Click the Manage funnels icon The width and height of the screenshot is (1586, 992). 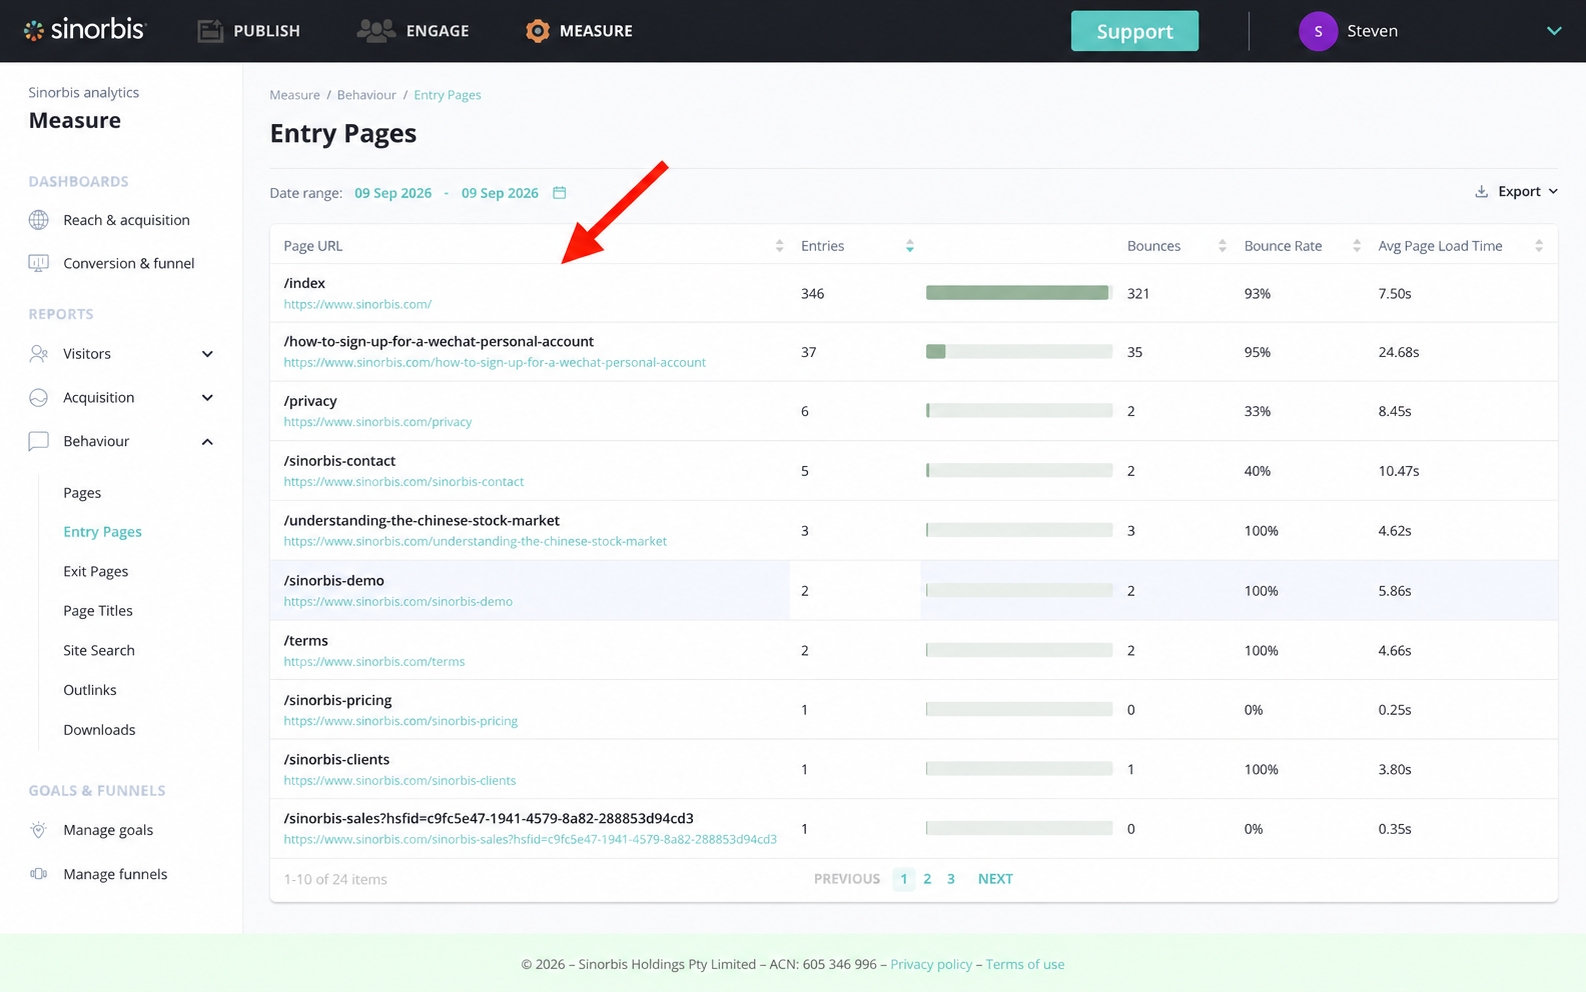coord(39,874)
